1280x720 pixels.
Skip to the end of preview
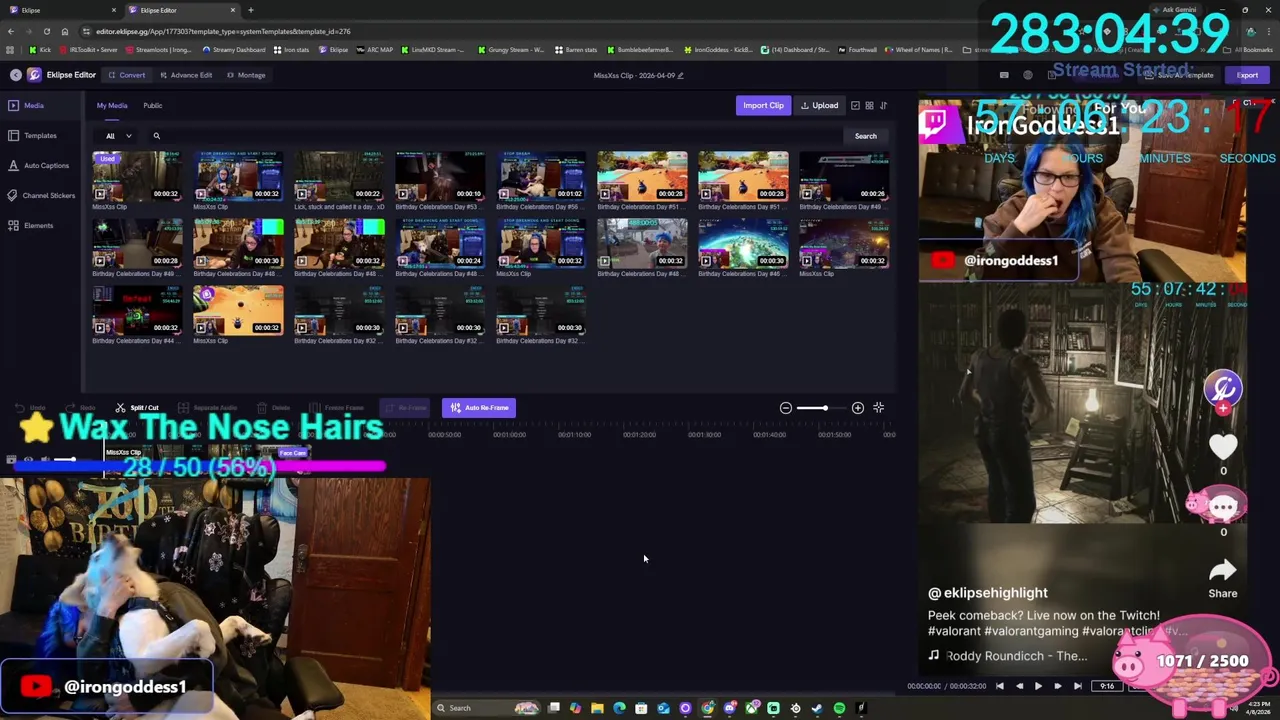click(1077, 686)
